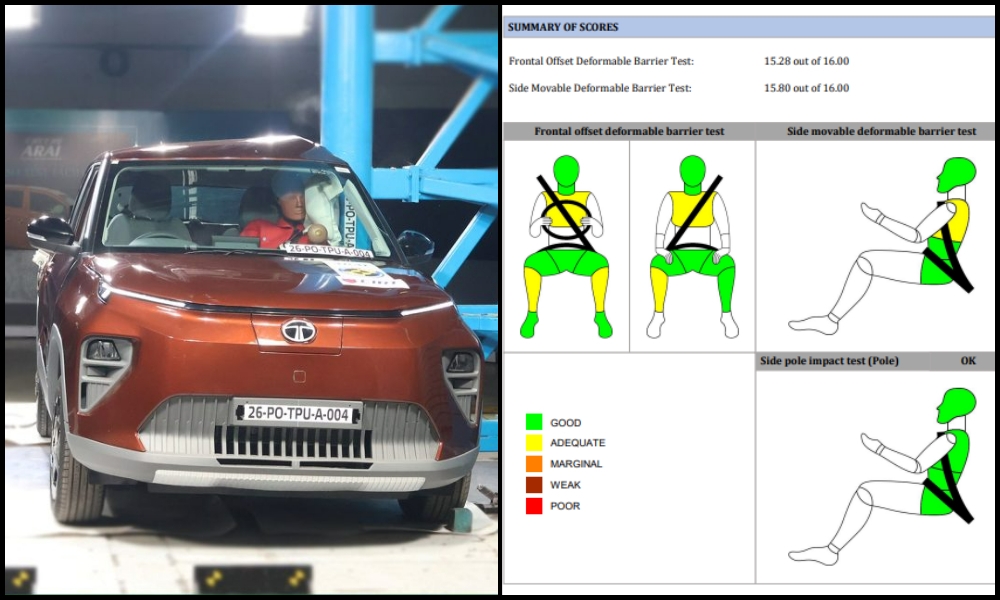The width and height of the screenshot is (1000, 600).
Task: Click the MARGINAL legend label
Action: 576,464
